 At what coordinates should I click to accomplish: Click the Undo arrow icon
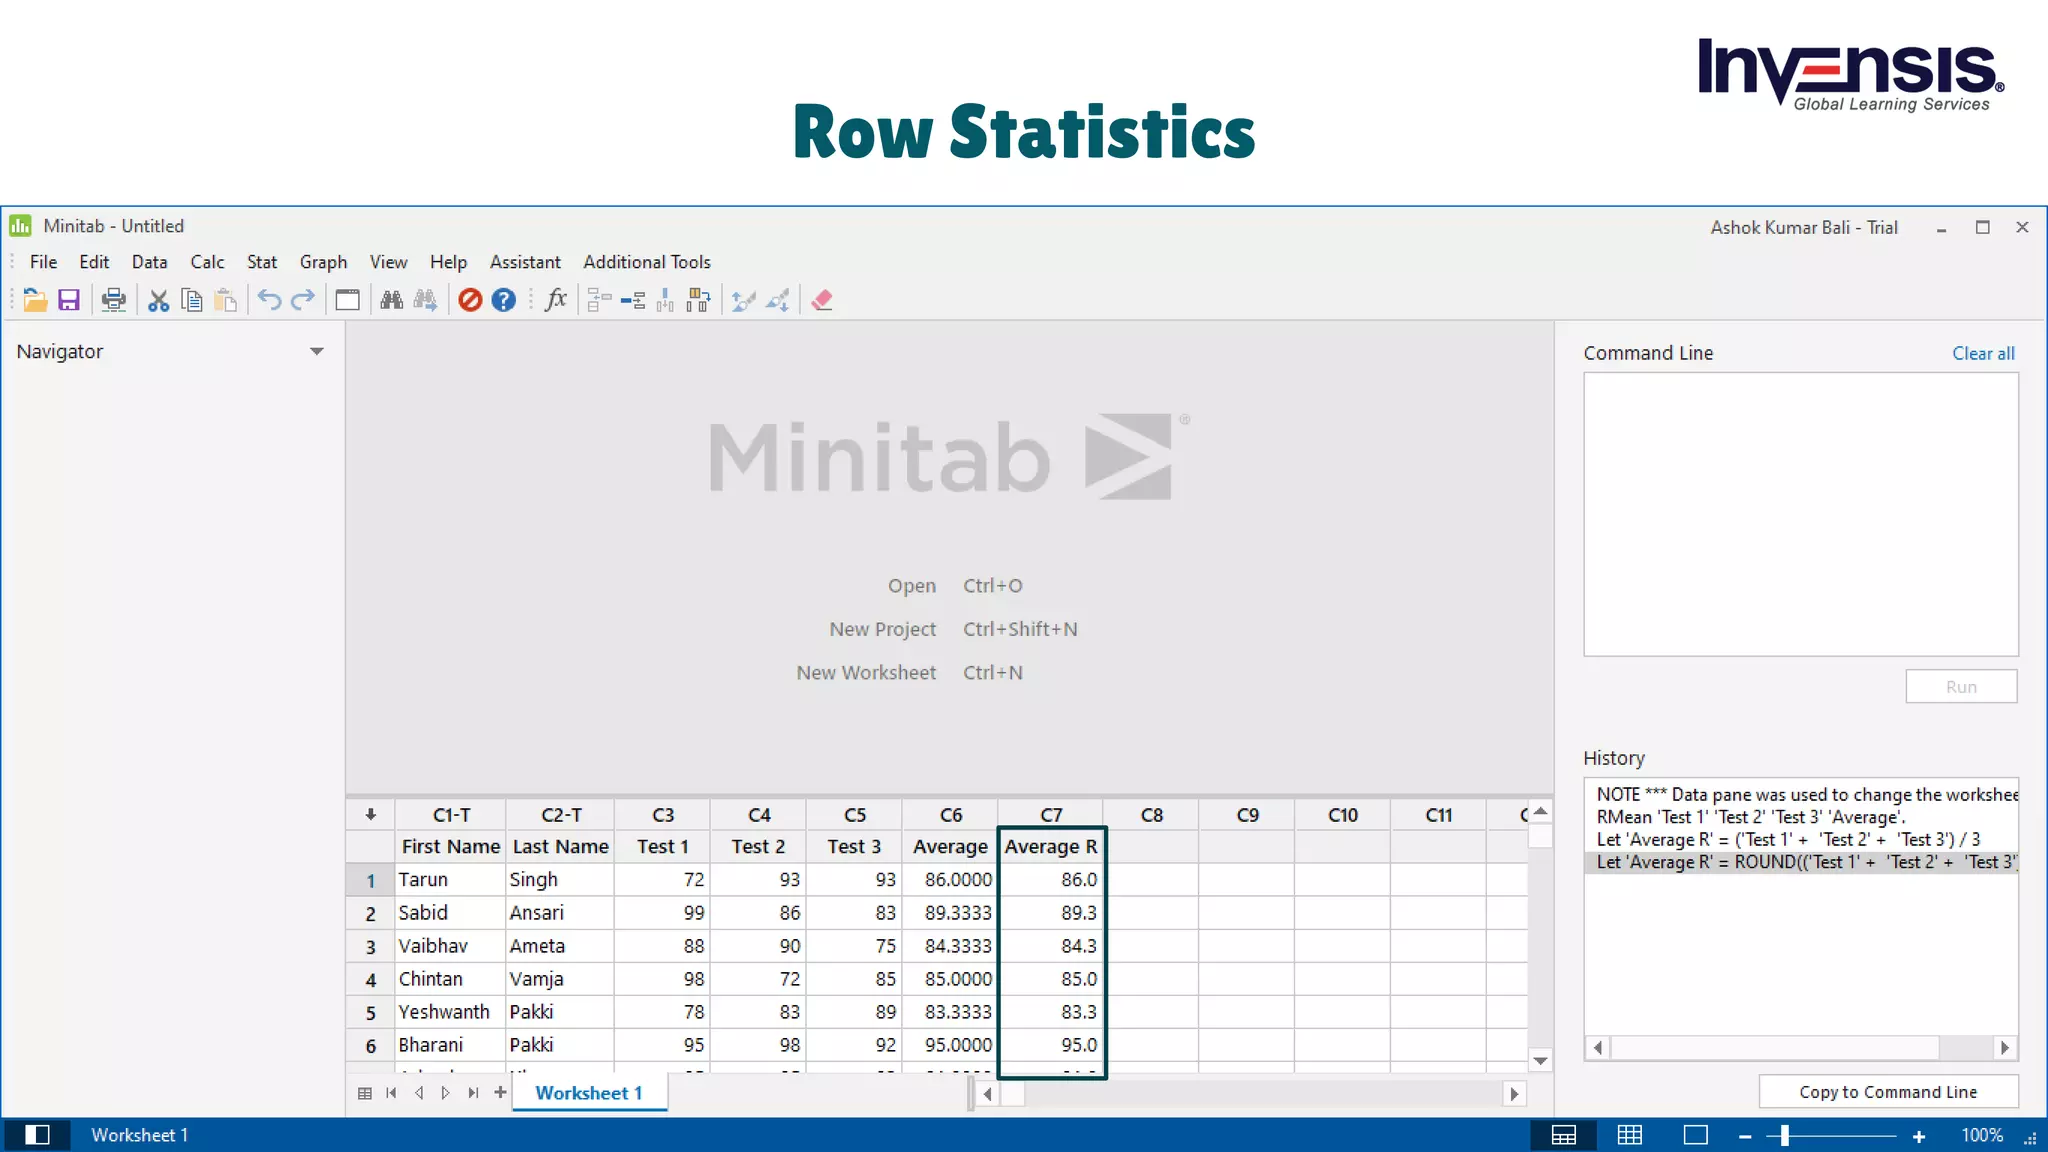268,300
